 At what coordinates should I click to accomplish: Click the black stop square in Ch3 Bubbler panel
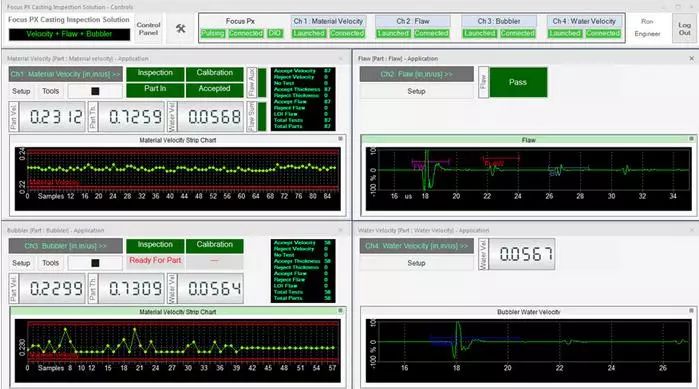(95, 263)
